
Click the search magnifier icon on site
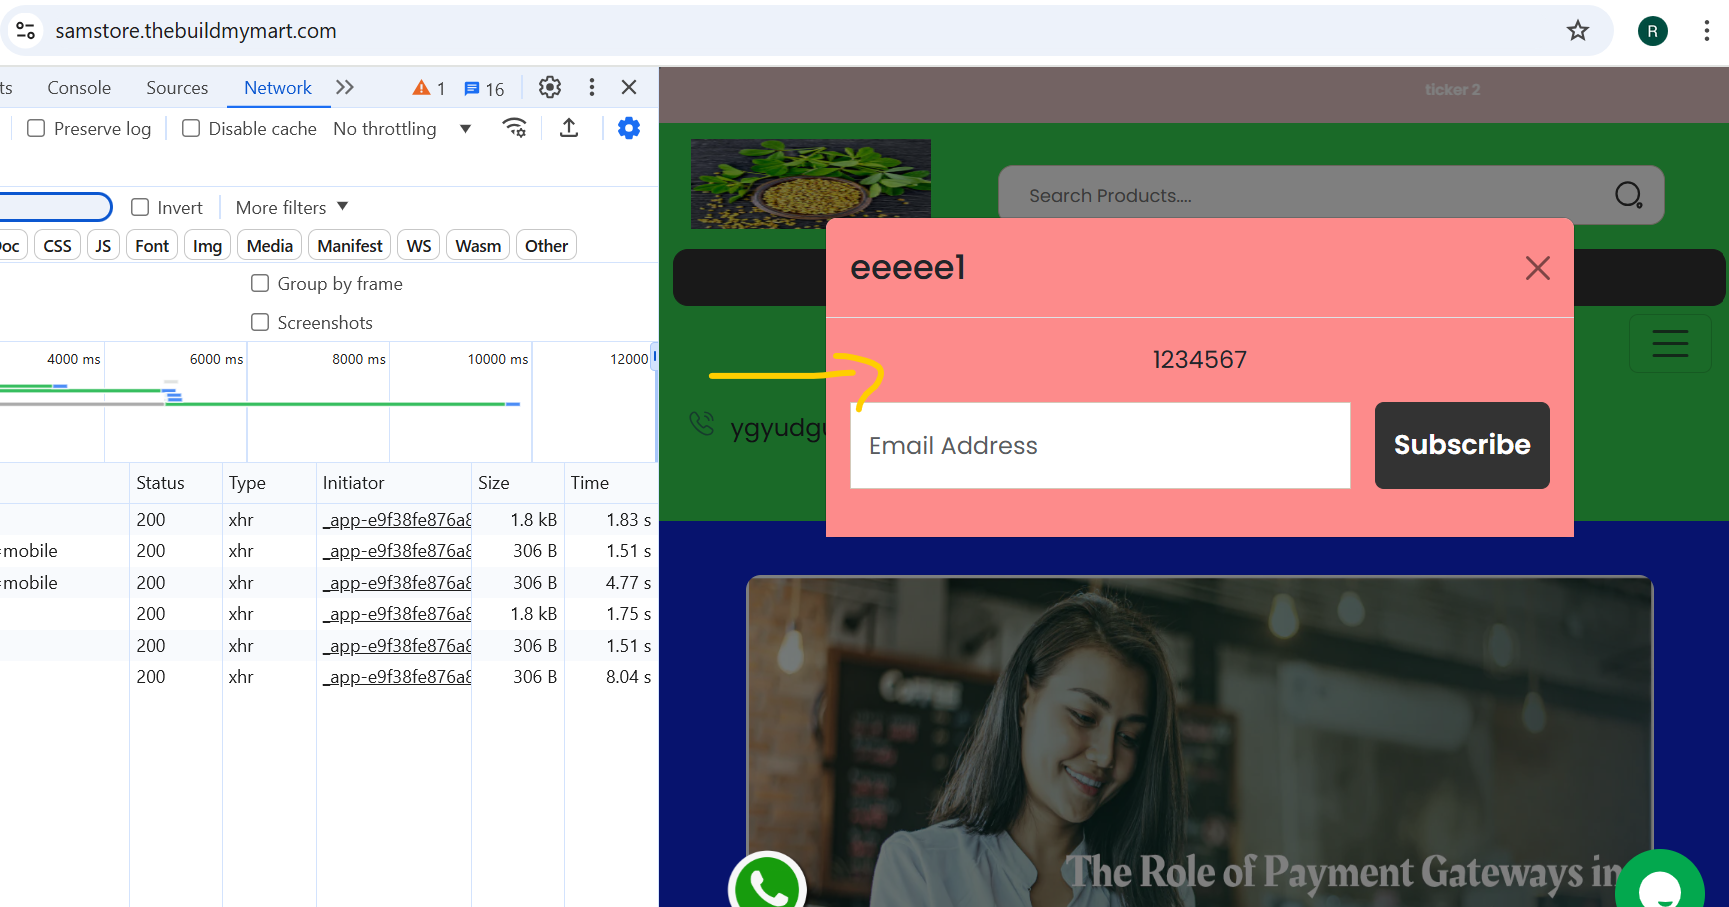click(x=1629, y=195)
